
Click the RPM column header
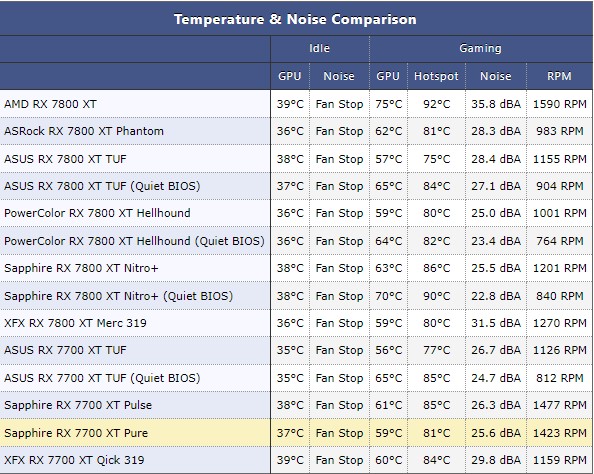[559, 76]
